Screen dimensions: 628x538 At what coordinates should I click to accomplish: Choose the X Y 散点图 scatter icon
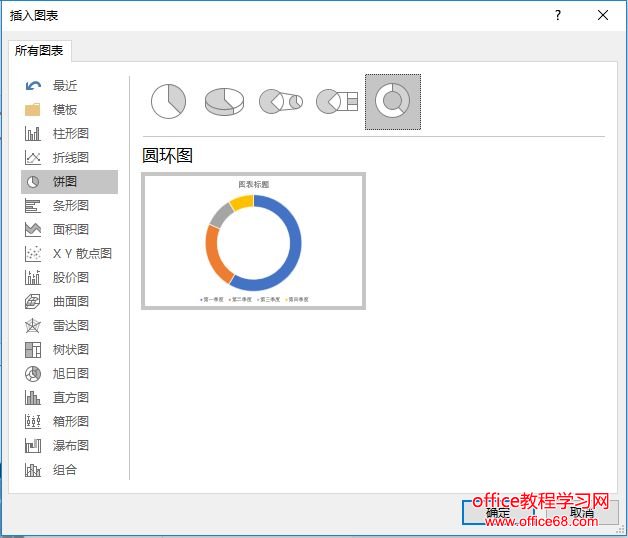pos(32,254)
